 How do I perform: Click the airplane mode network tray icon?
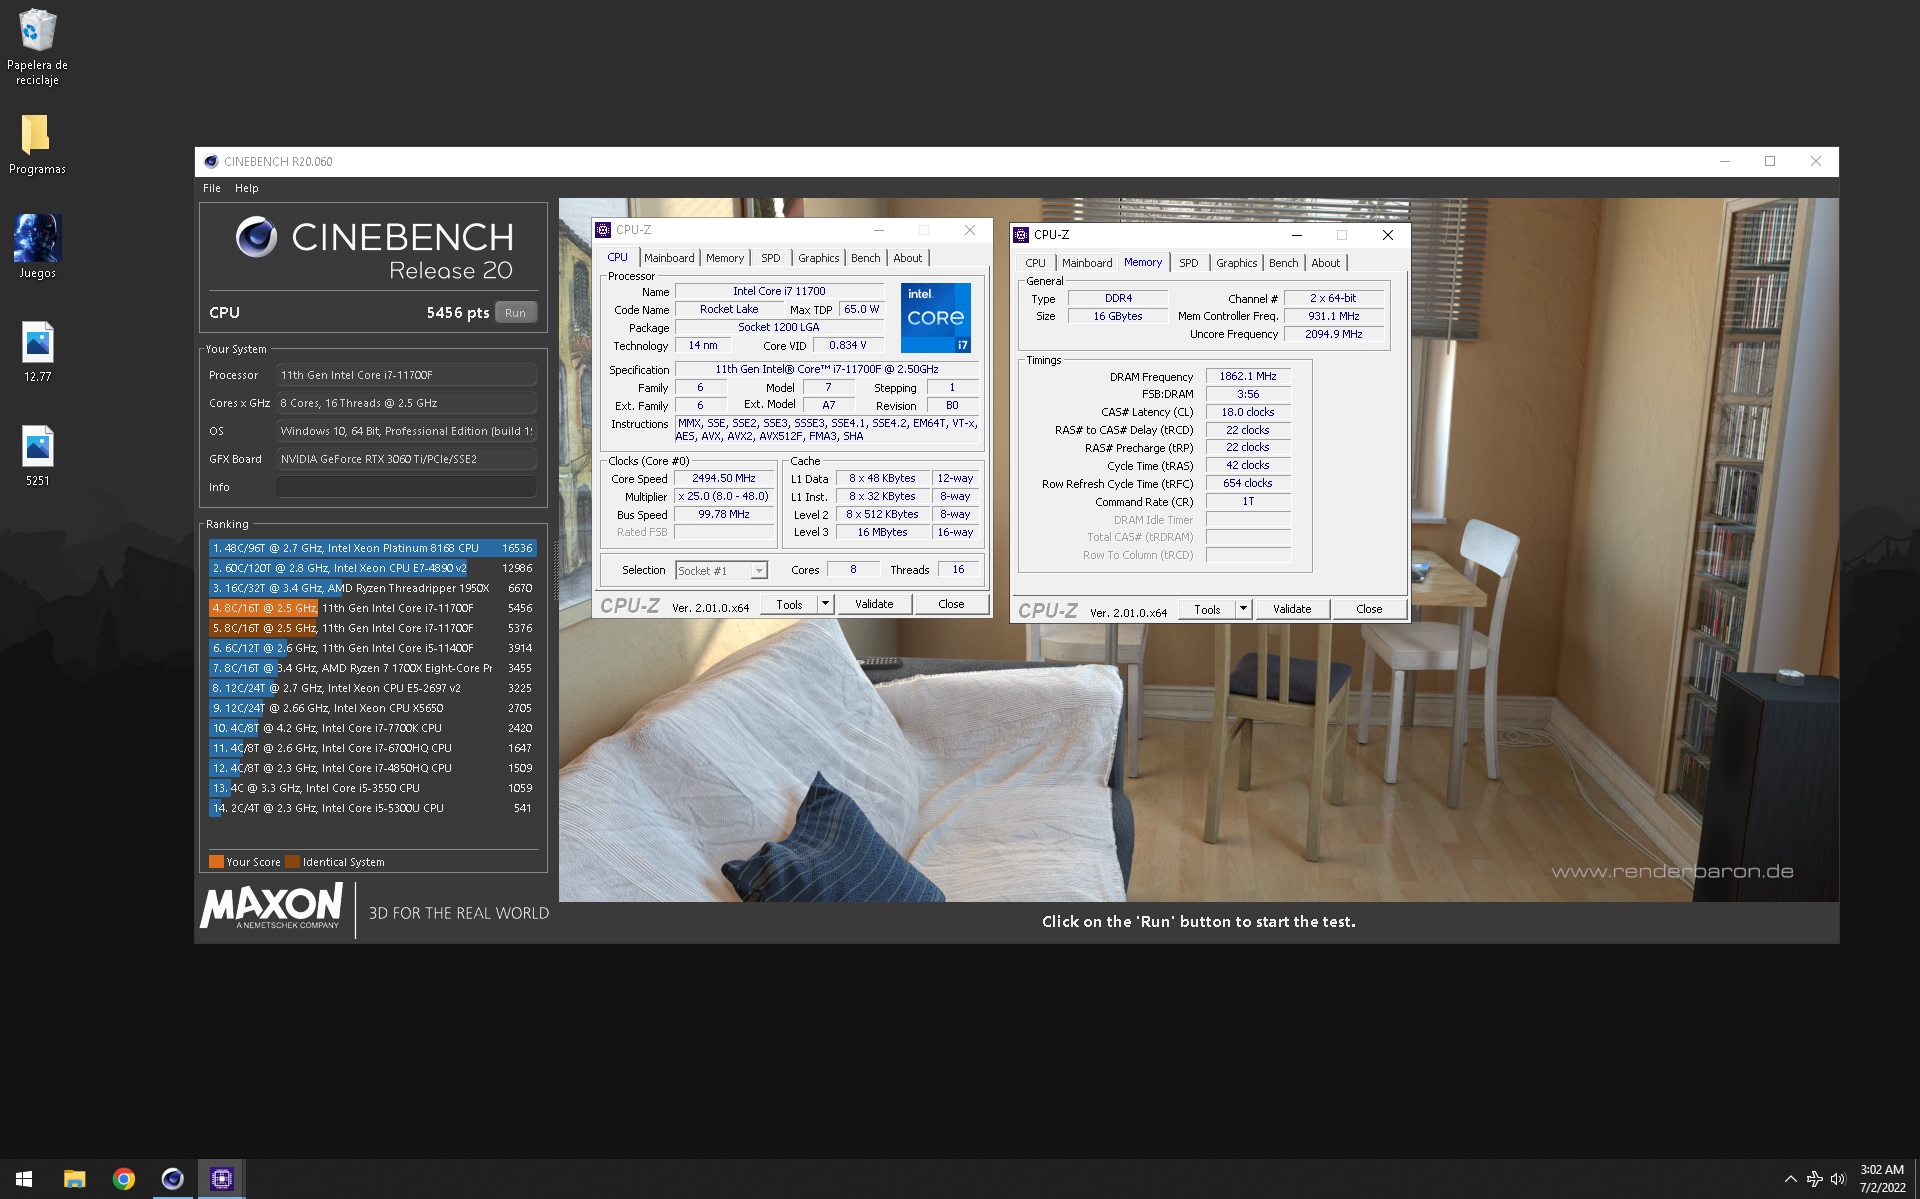[x=1814, y=1179]
